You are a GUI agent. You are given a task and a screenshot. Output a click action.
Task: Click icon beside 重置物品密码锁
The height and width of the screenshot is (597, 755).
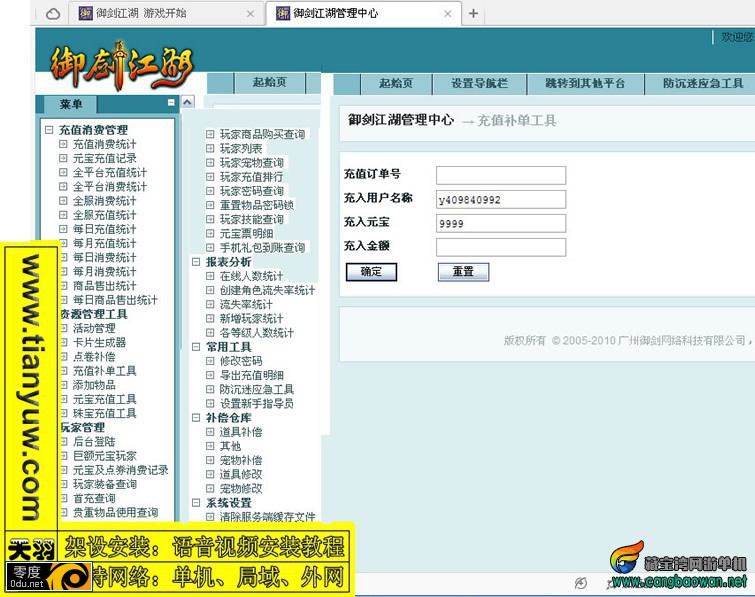210,205
